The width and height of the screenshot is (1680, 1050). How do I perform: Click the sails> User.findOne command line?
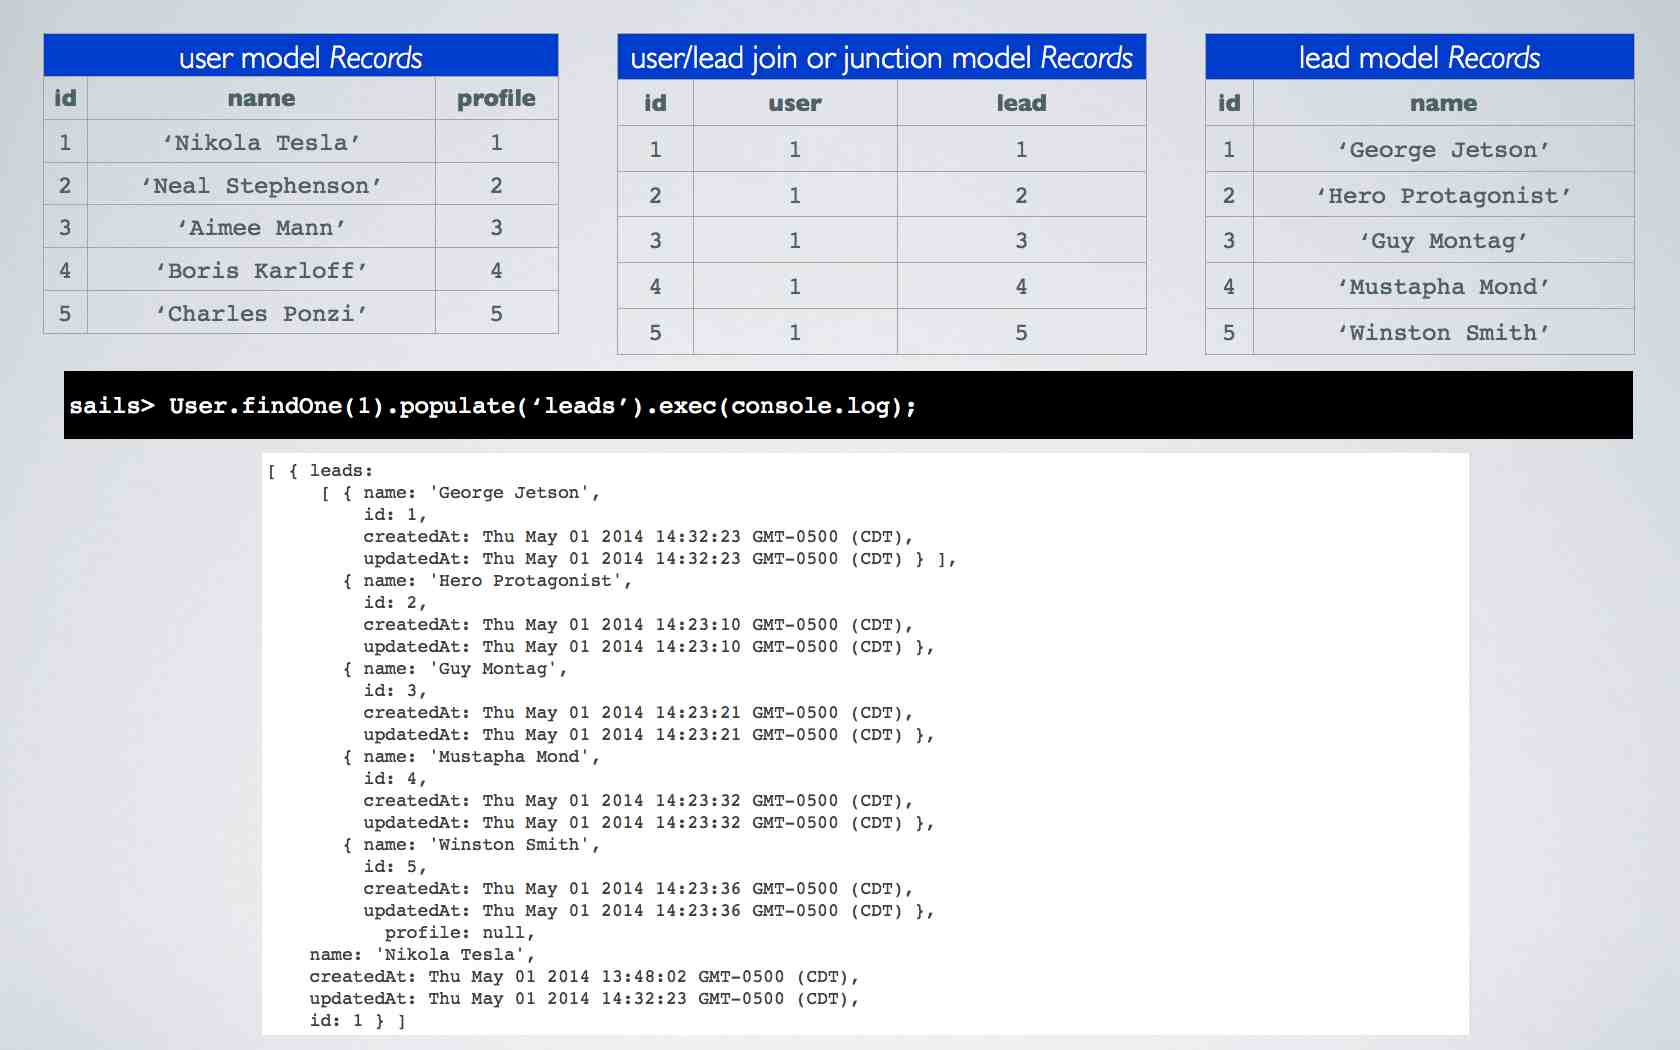click(848, 405)
